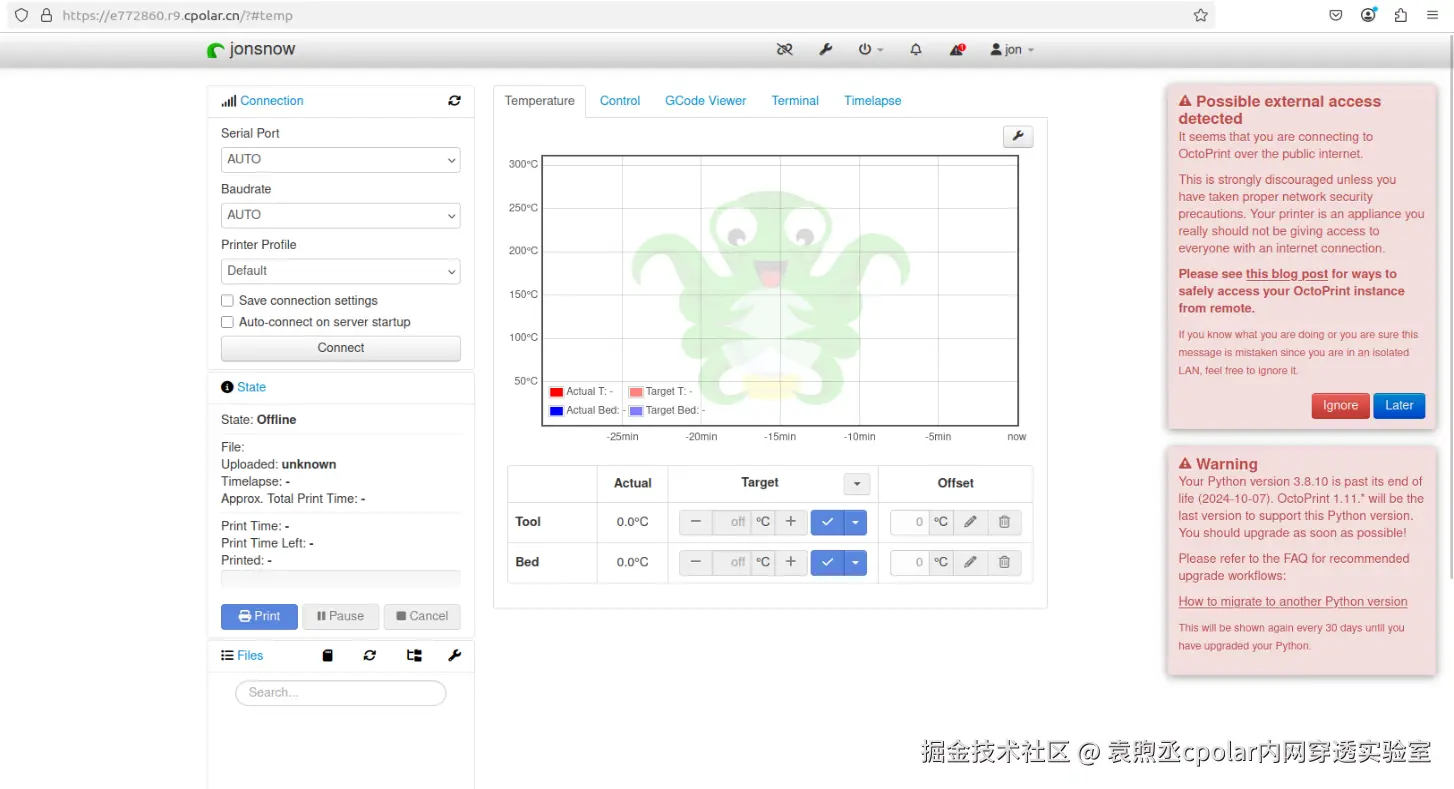Click the Pause button
This screenshot has width=1454, height=789.
[340, 616]
